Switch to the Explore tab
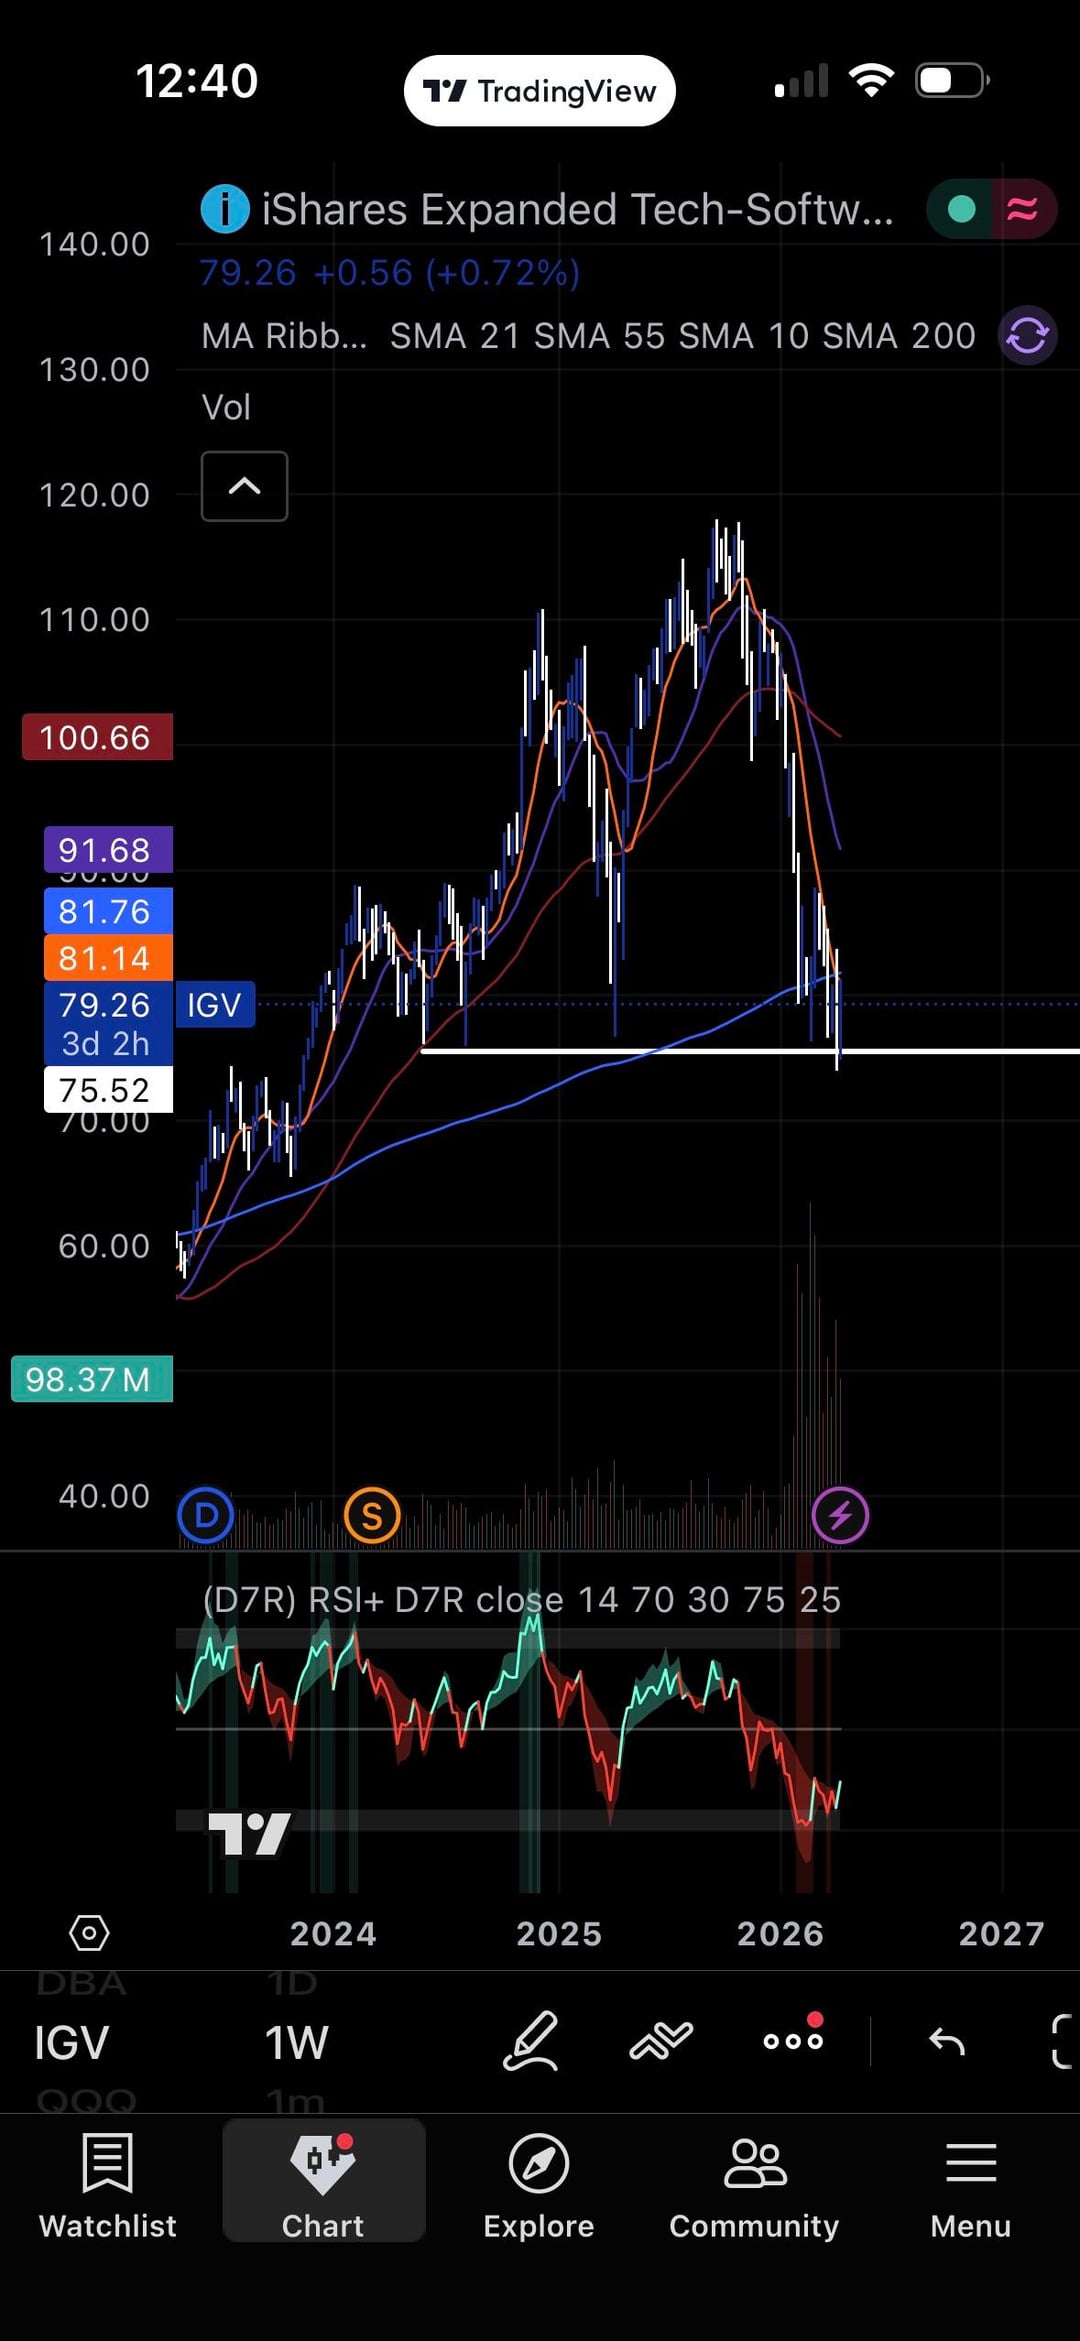The width and height of the screenshot is (1080, 2341). coord(539,2185)
